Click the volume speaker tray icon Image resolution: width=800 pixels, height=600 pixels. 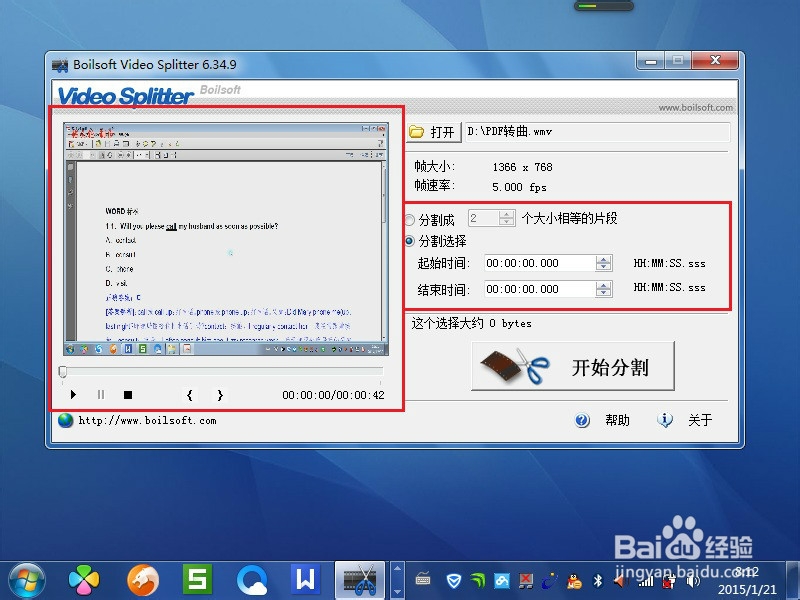tap(692, 581)
